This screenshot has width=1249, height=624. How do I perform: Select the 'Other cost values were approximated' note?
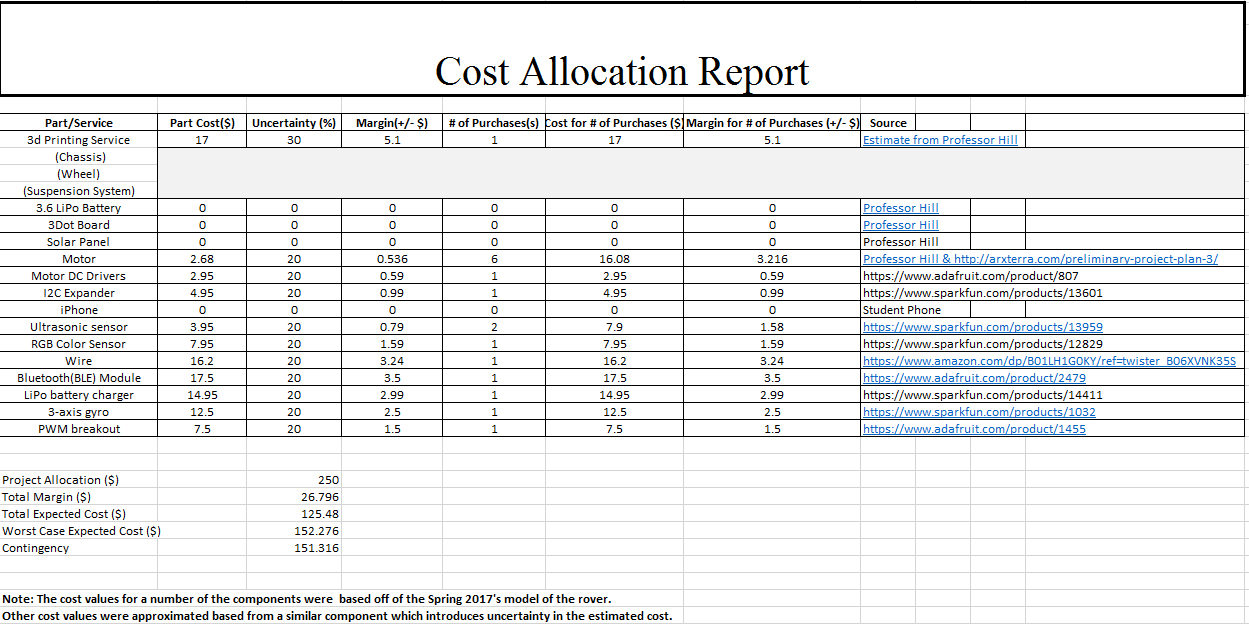coord(337,616)
